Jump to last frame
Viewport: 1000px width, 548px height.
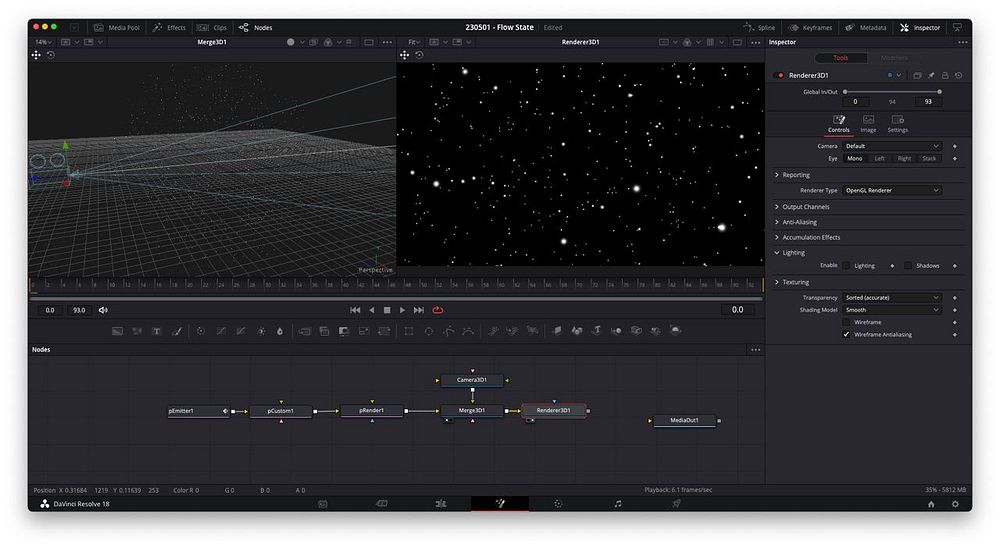click(419, 310)
